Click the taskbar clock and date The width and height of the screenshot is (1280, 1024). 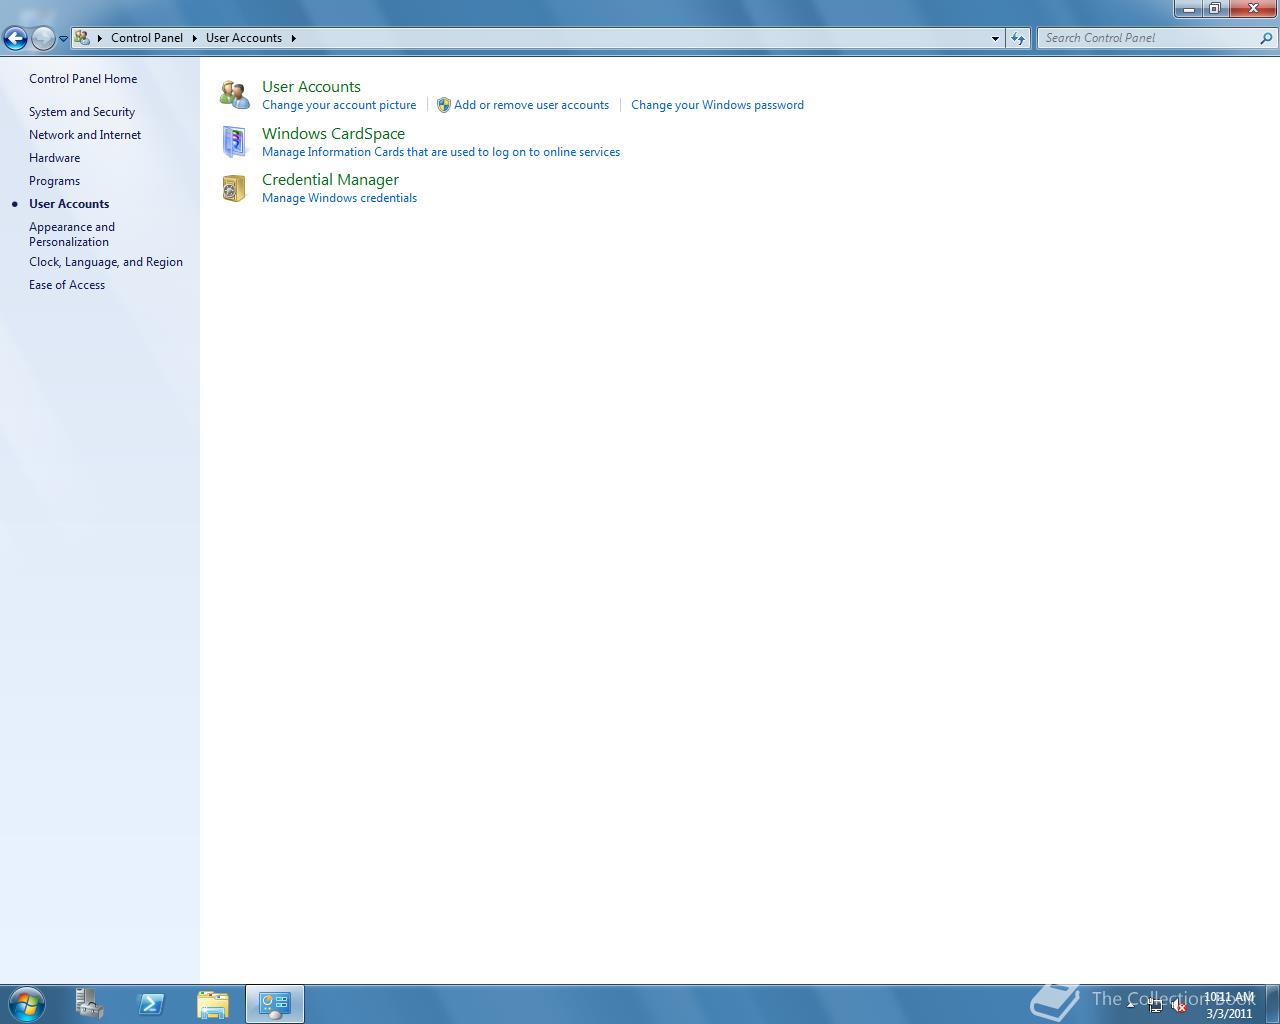(1229, 1005)
